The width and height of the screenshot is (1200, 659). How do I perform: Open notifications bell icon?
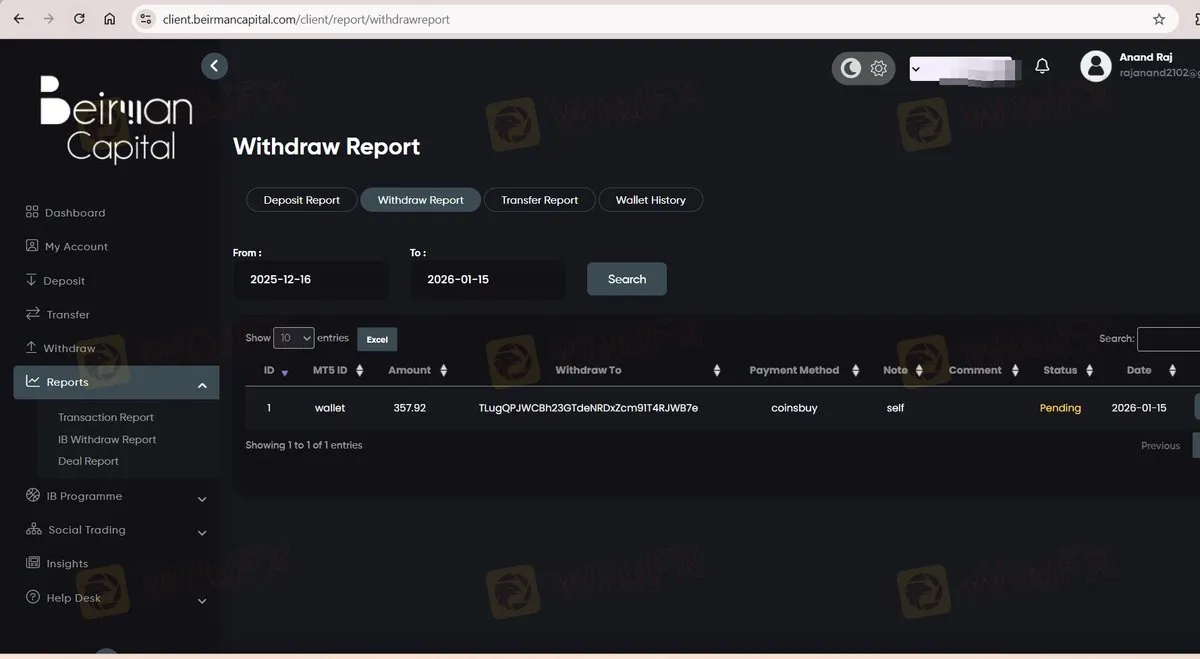[x=1042, y=66]
